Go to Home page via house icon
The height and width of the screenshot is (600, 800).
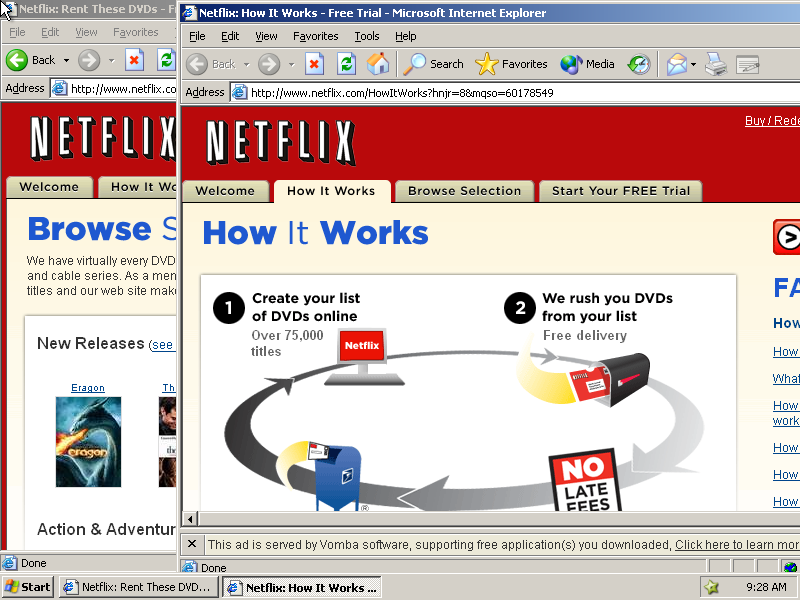coord(378,64)
